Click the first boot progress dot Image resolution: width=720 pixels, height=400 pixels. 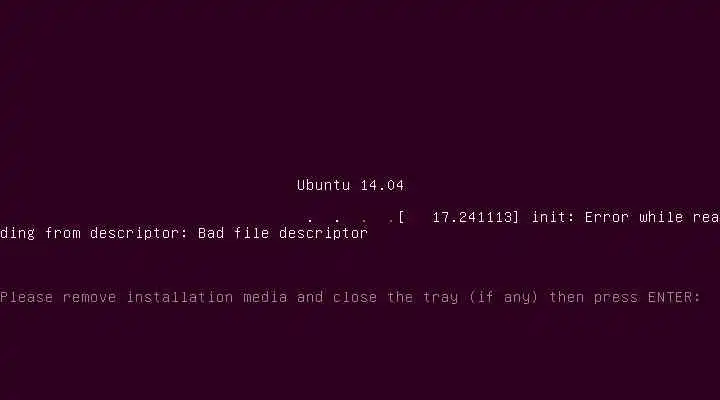[x=310, y=221]
